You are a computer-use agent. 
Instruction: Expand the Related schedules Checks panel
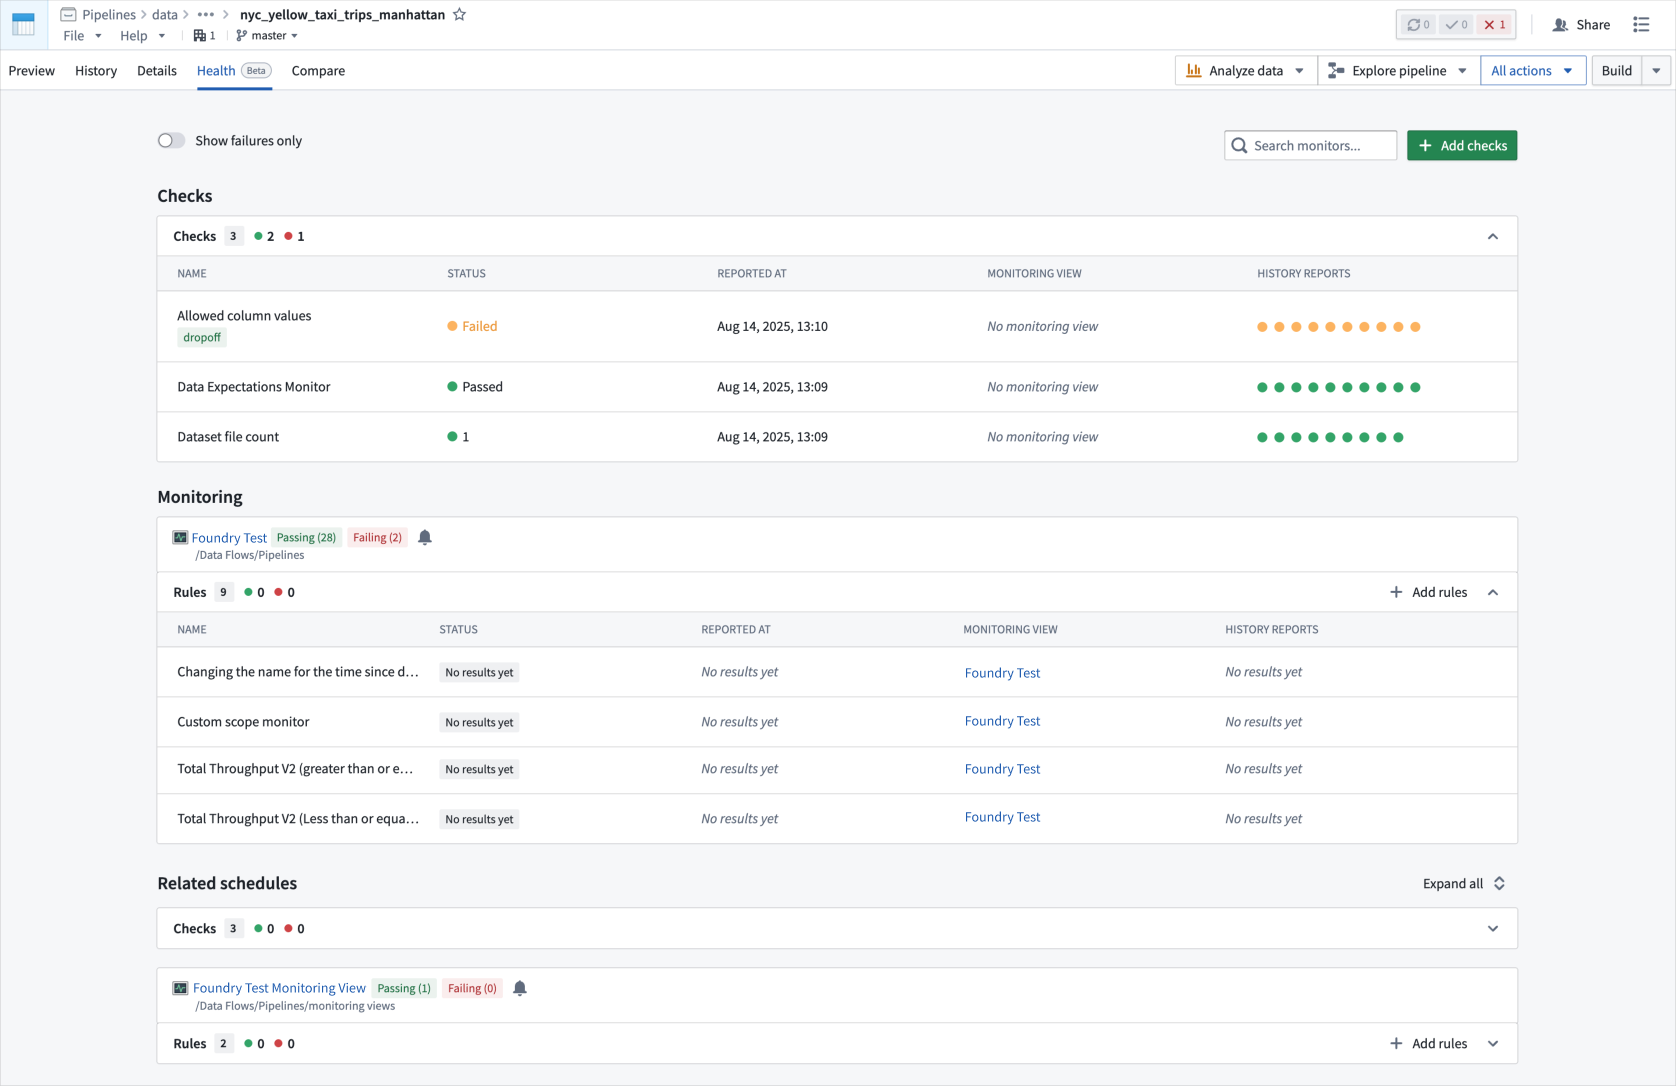pyautogui.click(x=1492, y=929)
